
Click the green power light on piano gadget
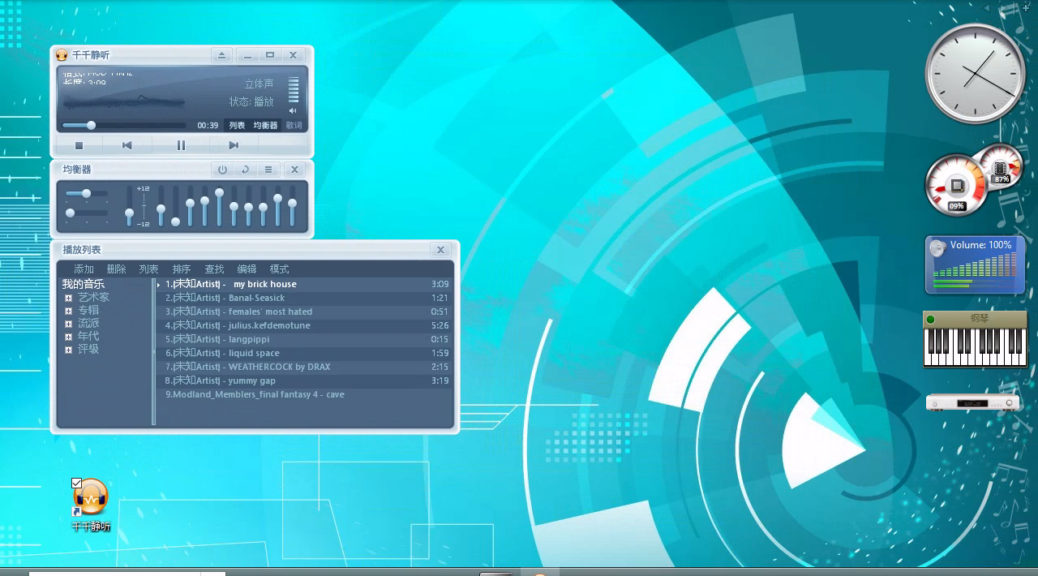tap(930, 319)
